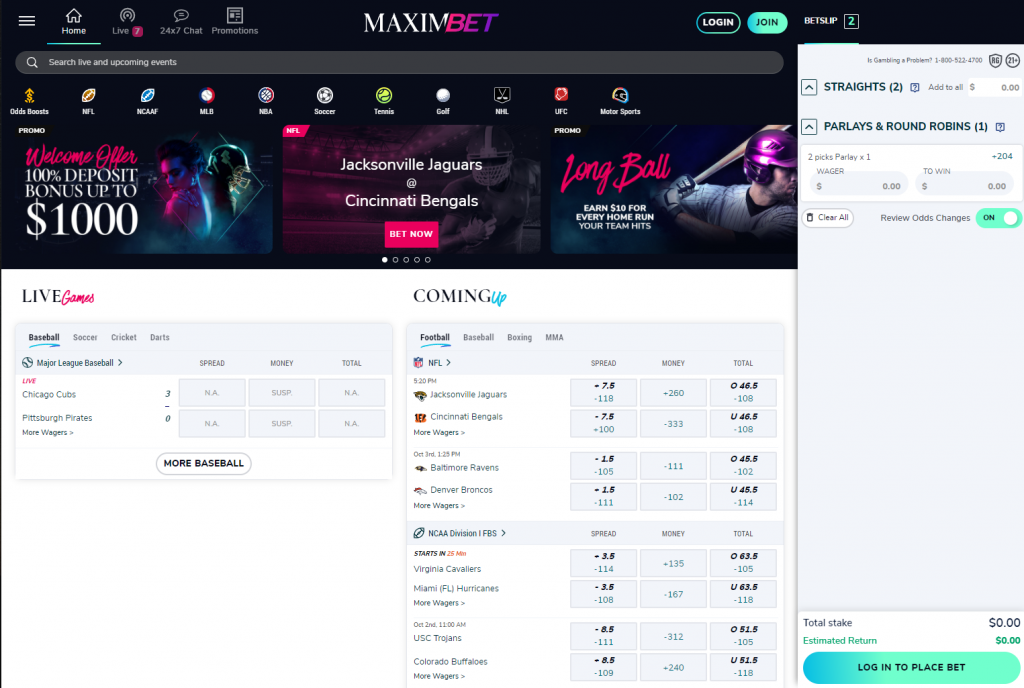
Task: Switch to the Cricket live games tab
Action: pos(123,337)
